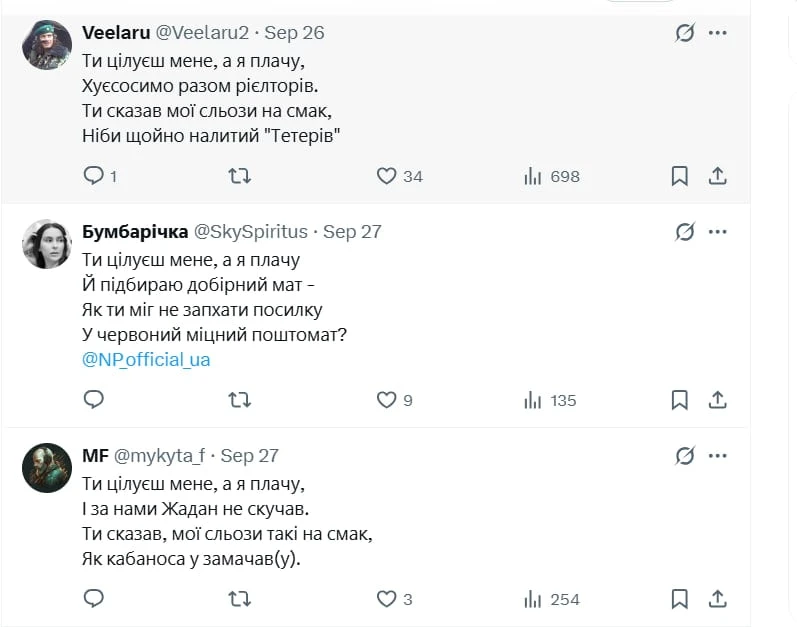This screenshot has height=627, width=797.
Task: Open more options menu on MF's tweet
Action: [x=717, y=456]
